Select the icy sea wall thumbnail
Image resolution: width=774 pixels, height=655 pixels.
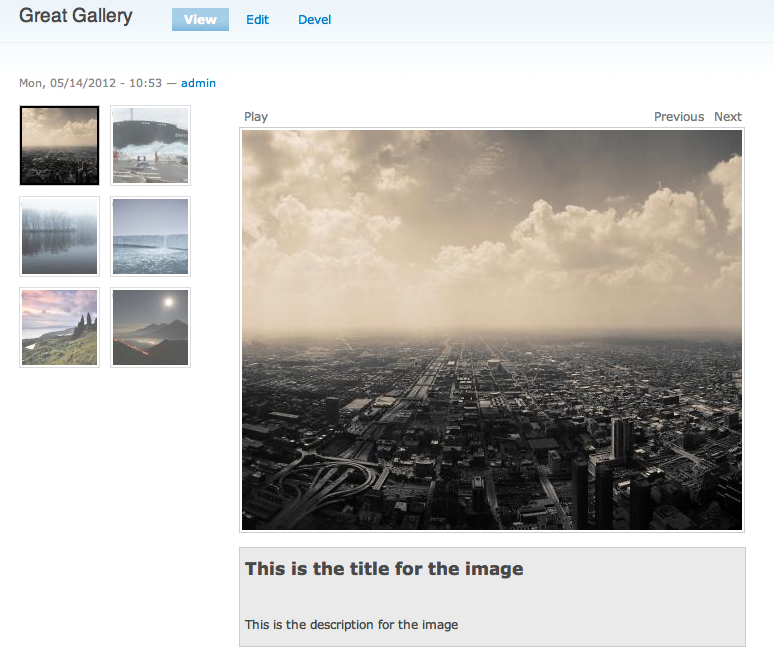tap(150, 236)
